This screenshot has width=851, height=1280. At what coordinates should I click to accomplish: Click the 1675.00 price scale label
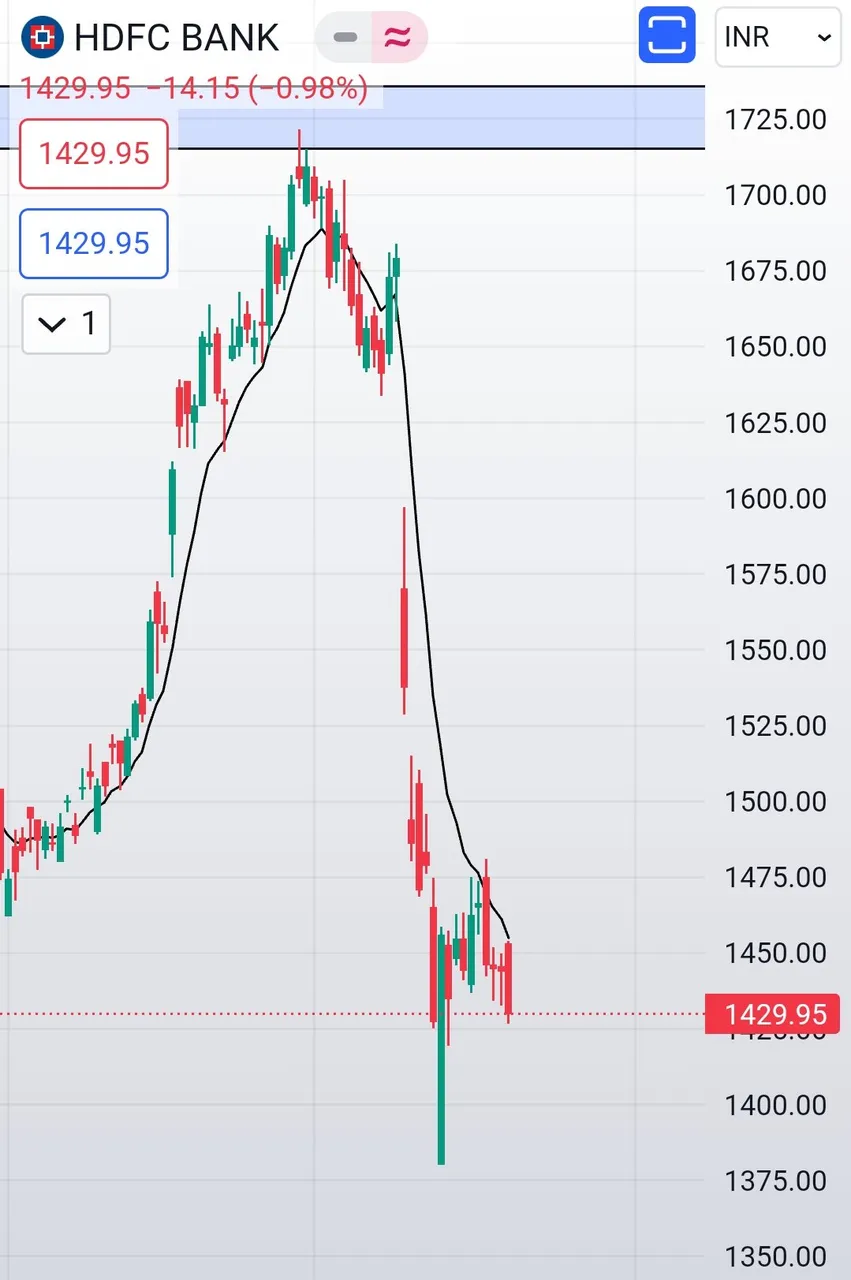point(775,271)
